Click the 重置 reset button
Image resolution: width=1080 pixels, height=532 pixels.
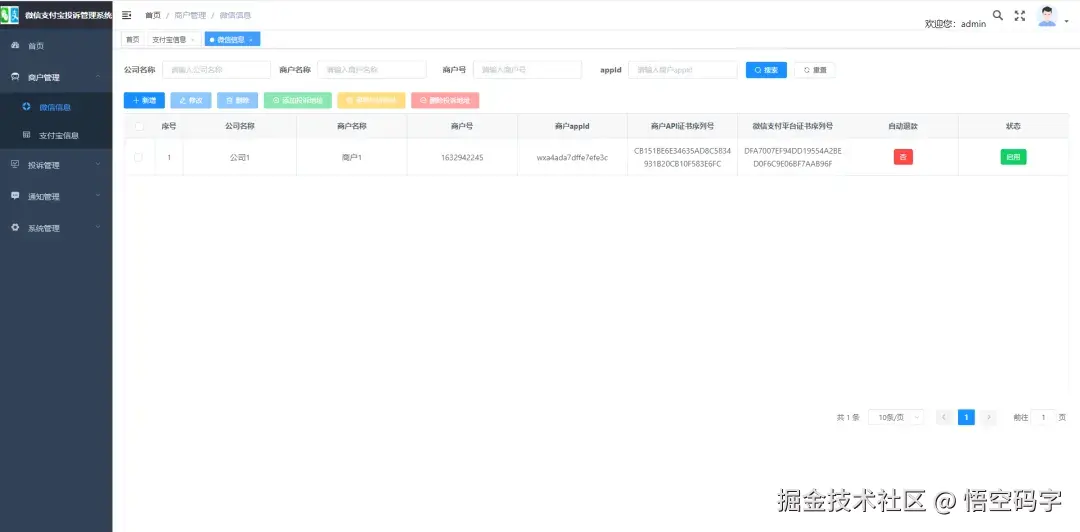(x=815, y=70)
